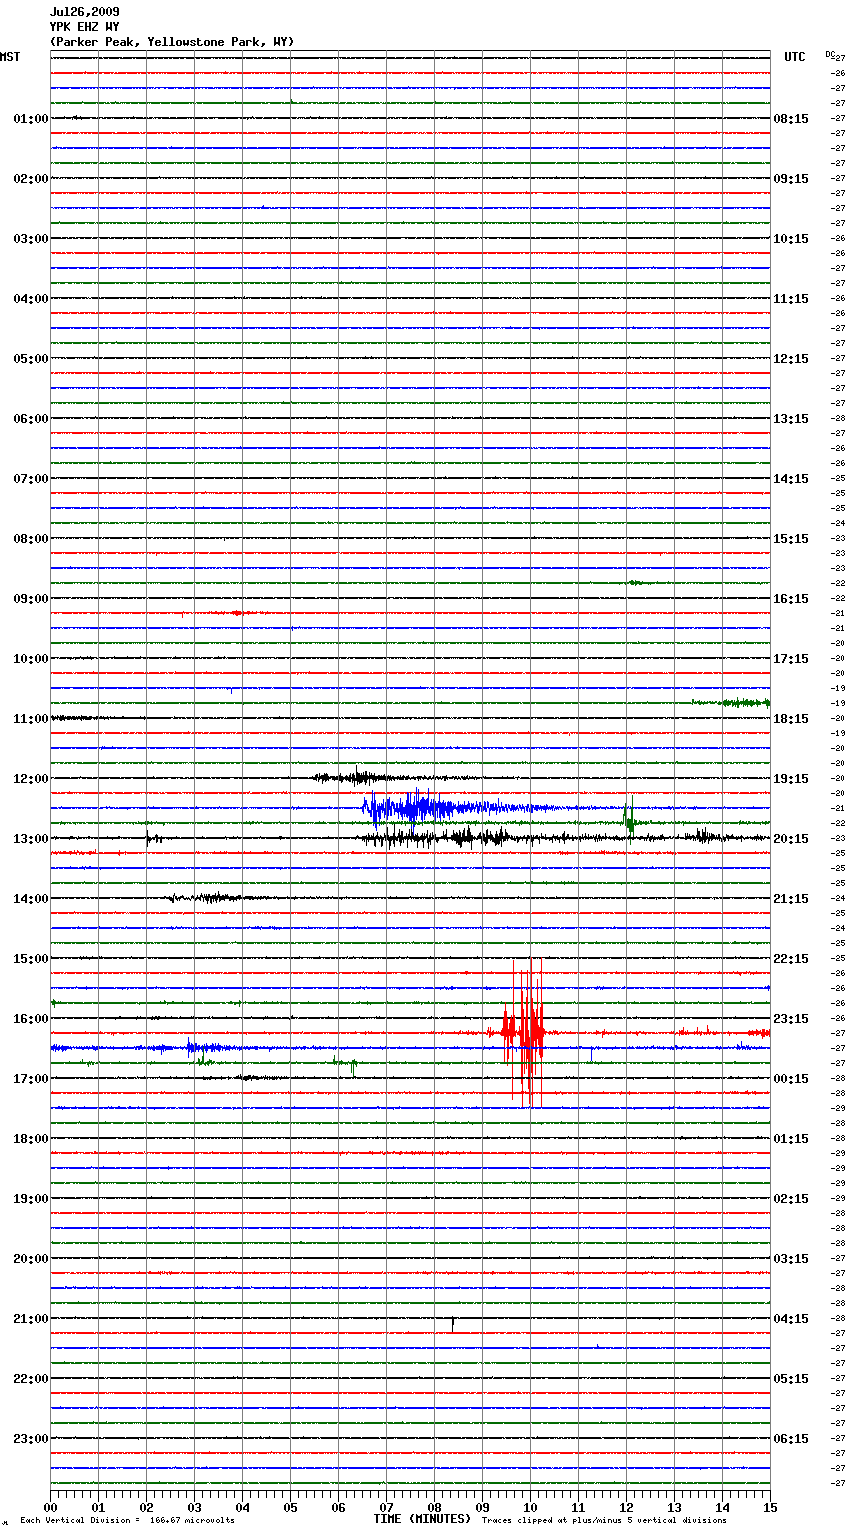Click the 00:15 UTC time label
Screen dimensions: 850x1534
tap(791, 1079)
